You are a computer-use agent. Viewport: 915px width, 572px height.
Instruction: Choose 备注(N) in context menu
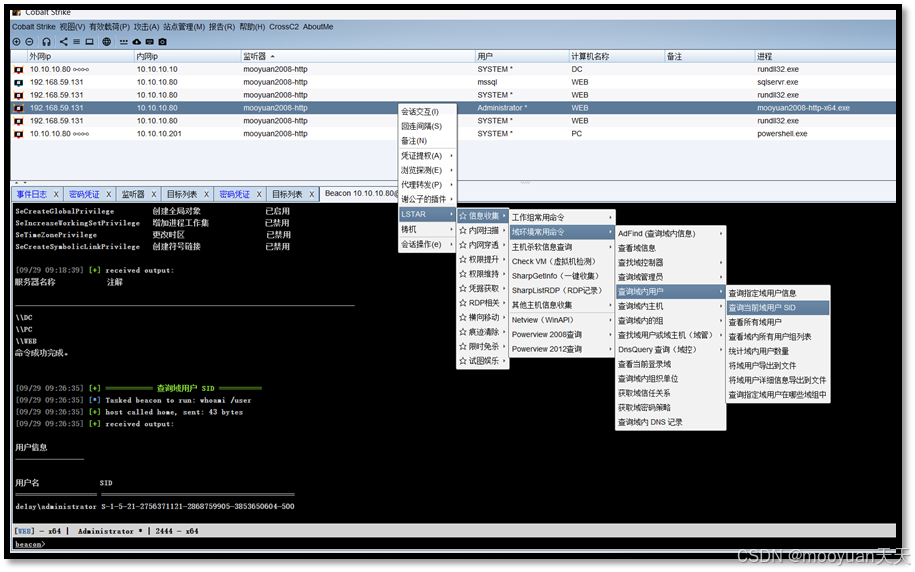(x=427, y=141)
